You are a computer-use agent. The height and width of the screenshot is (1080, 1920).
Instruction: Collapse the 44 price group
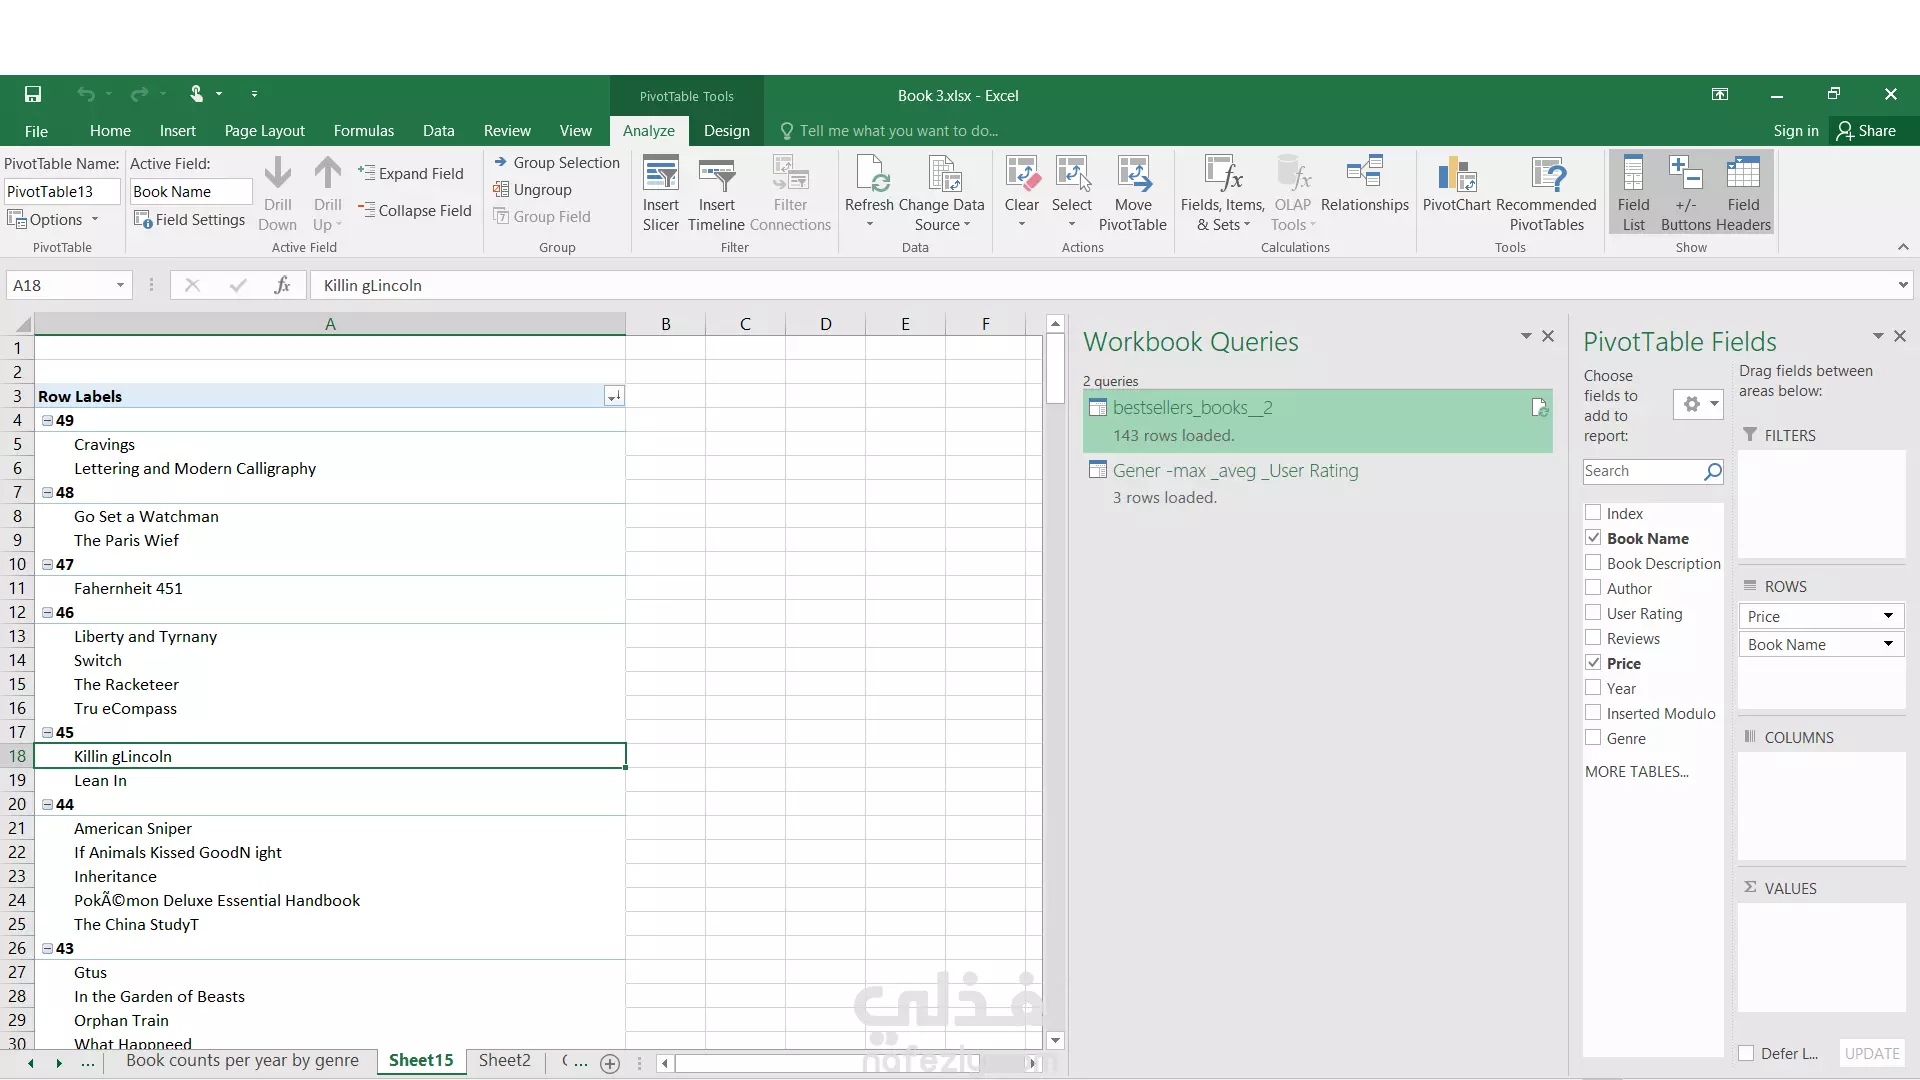(x=47, y=805)
